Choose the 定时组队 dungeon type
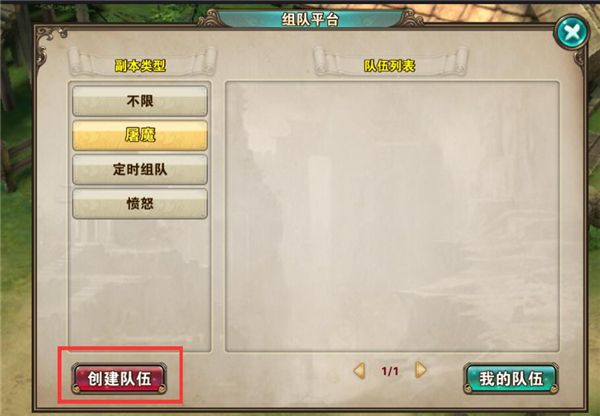This screenshot has height=416, width=600. [140, 169]
